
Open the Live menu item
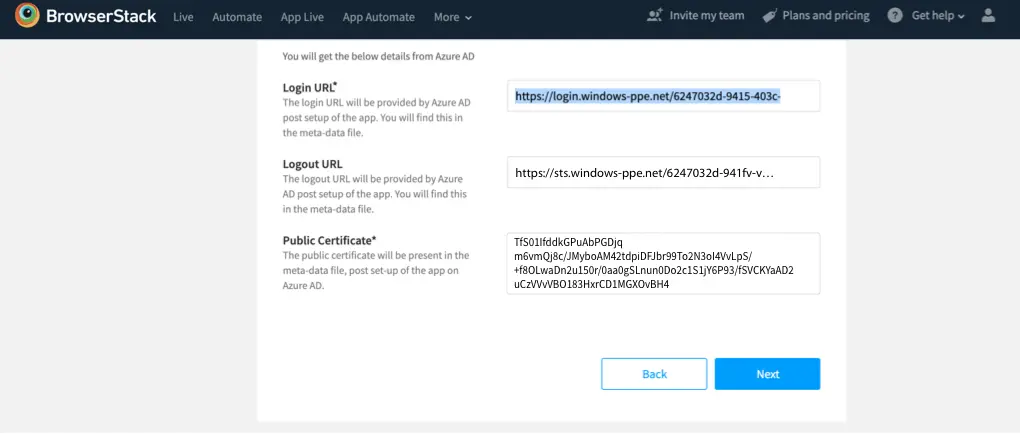(183, 18)
